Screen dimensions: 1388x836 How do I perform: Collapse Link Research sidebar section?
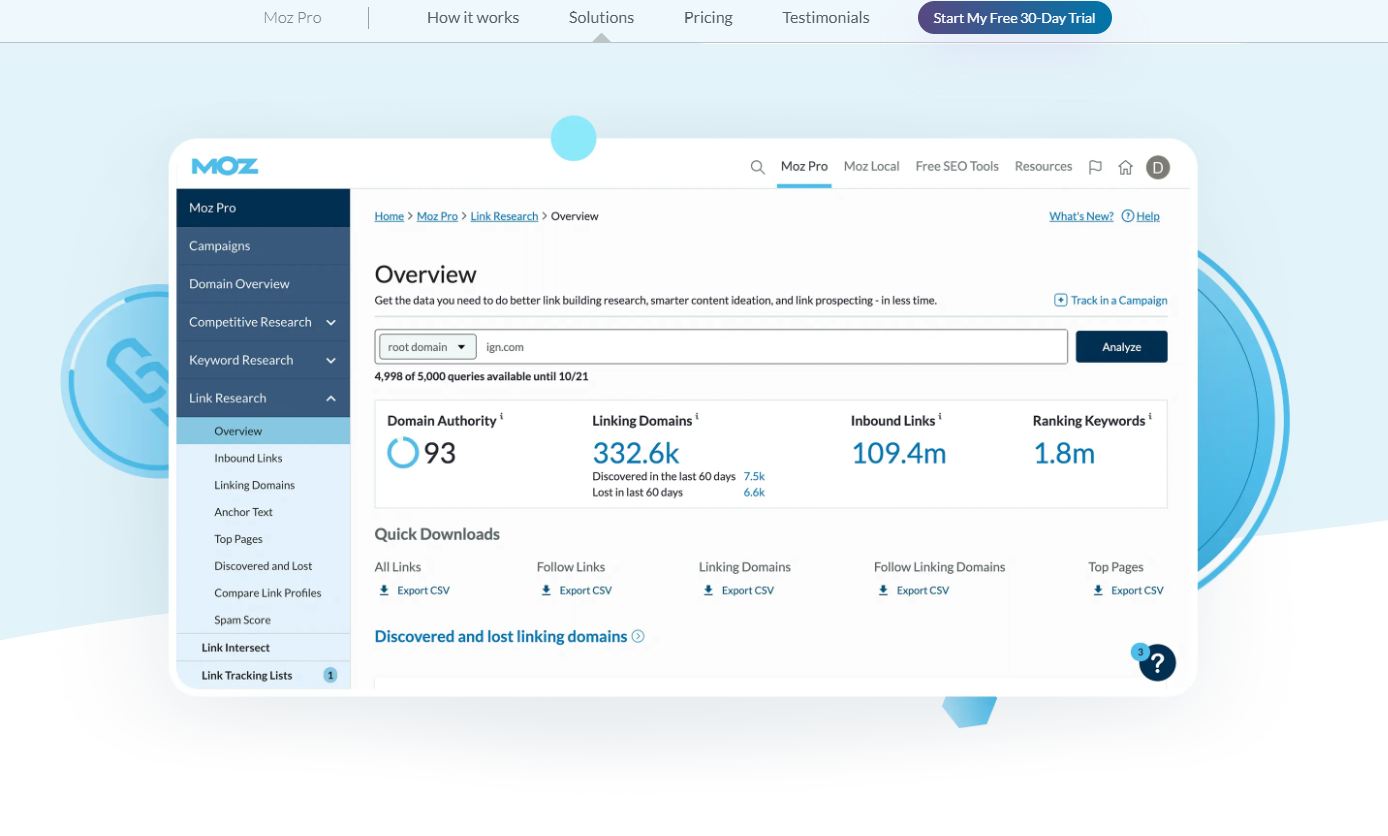[263, 398]
